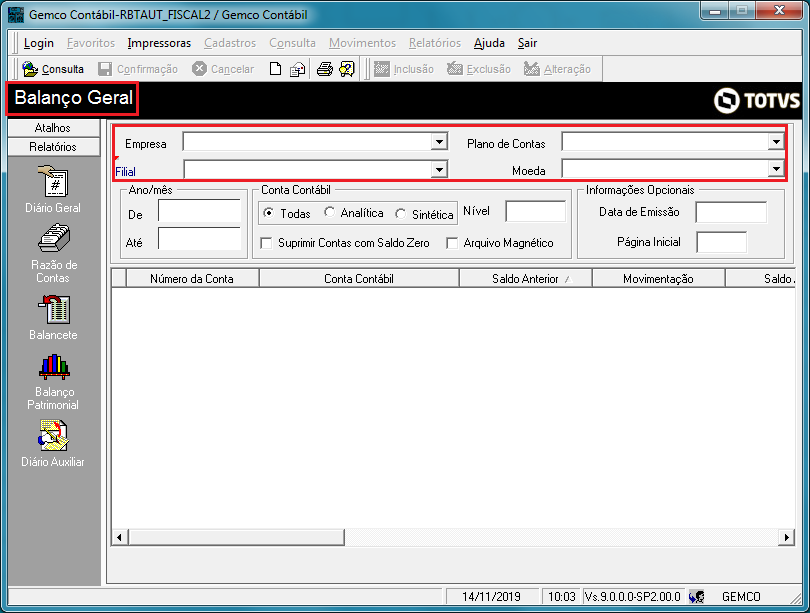This screenshot has width=810, height=613.
Task: Click the TOTVS logo
Action: pos(757,100)
